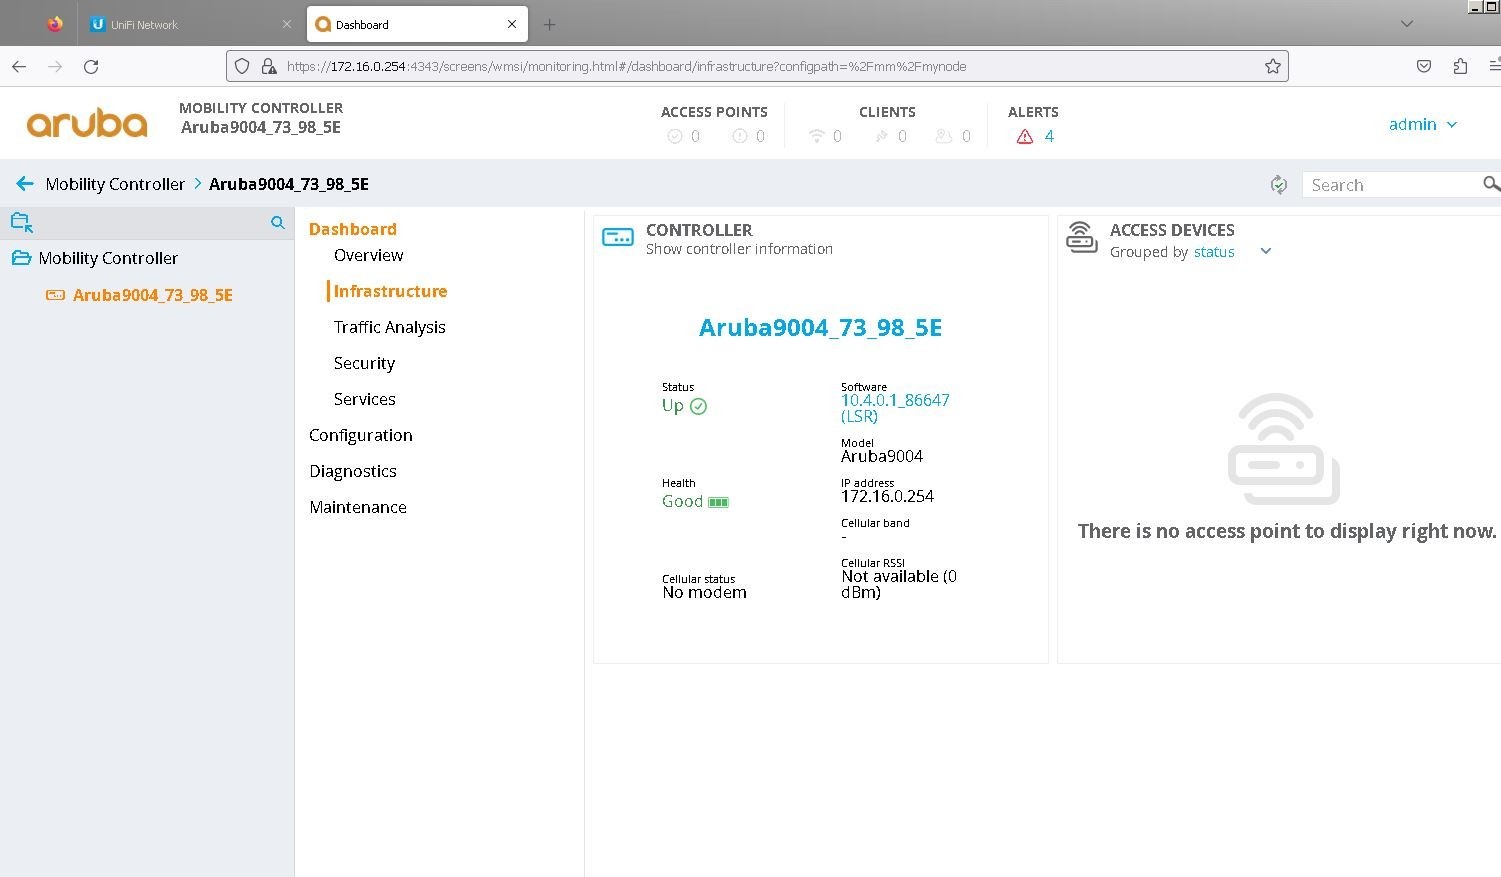Click the network tree selector icon in left panel
The width and height of the screenshot is (1501, 877).
(x=22, y=222)
